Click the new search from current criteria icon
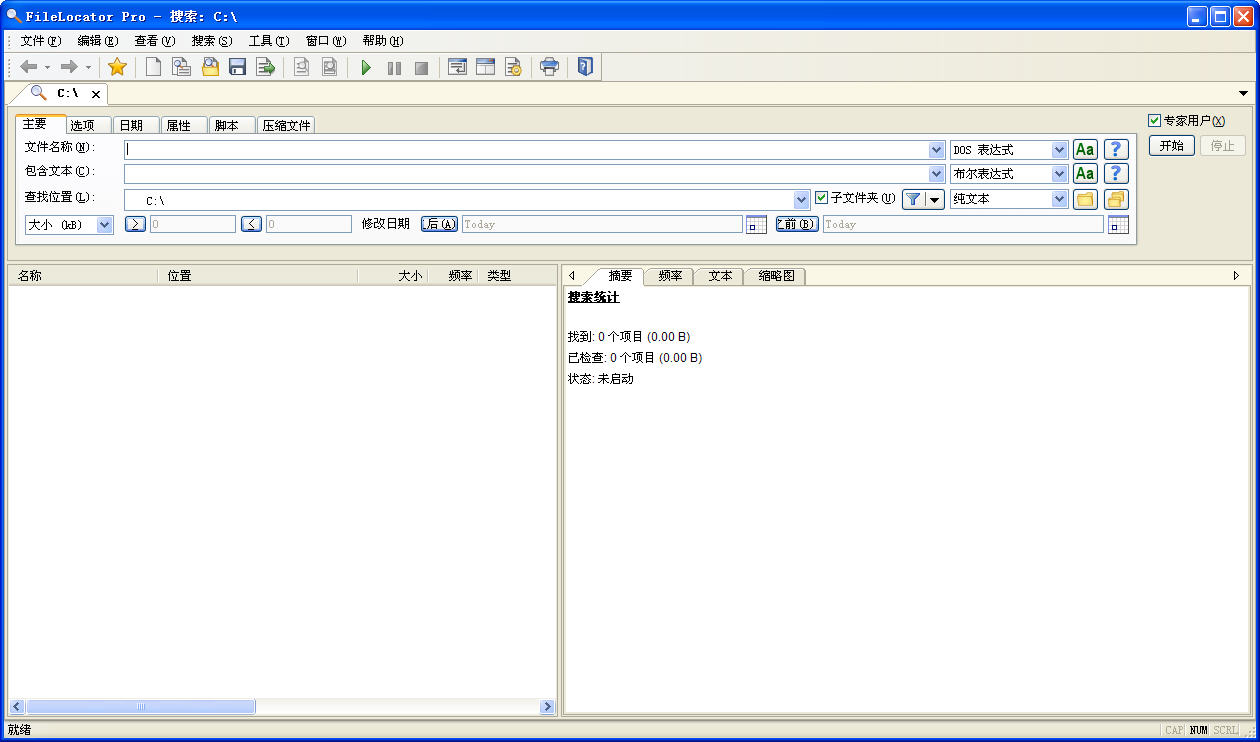Viewport: 1260px width, 742px height. pyautogui.click(x=181, y=67)
